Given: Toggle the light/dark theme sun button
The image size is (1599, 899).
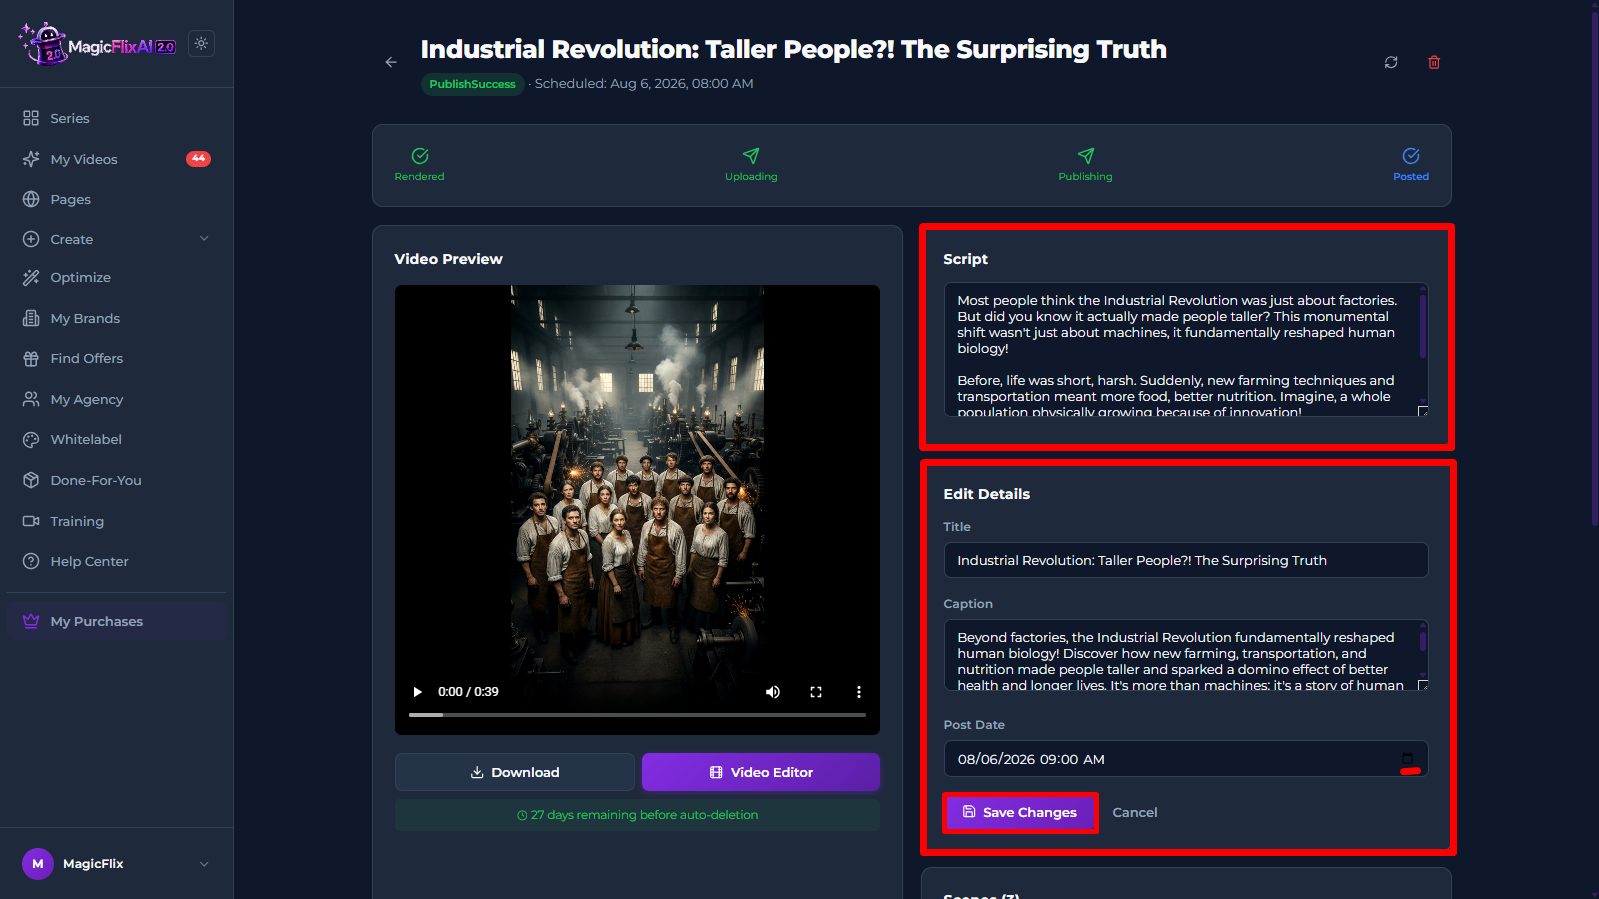Looking at the screenshot, I should coord(201,44).
